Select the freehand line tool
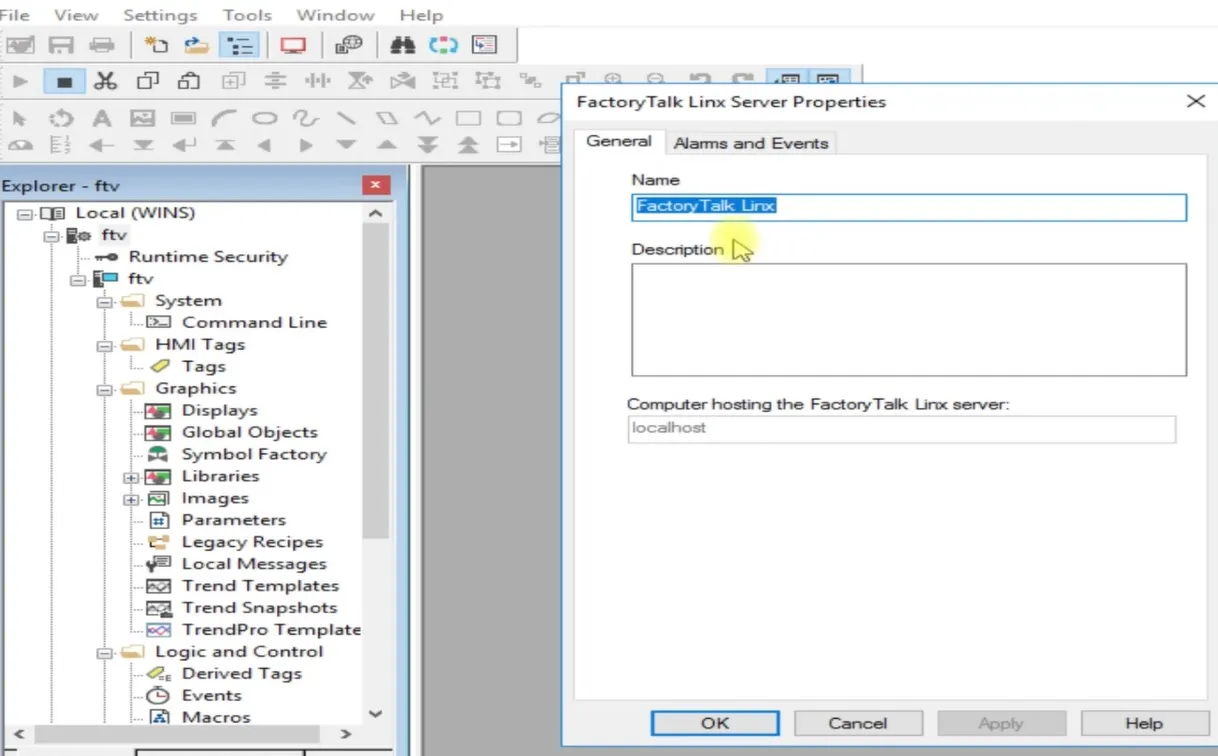 point(305,117)
